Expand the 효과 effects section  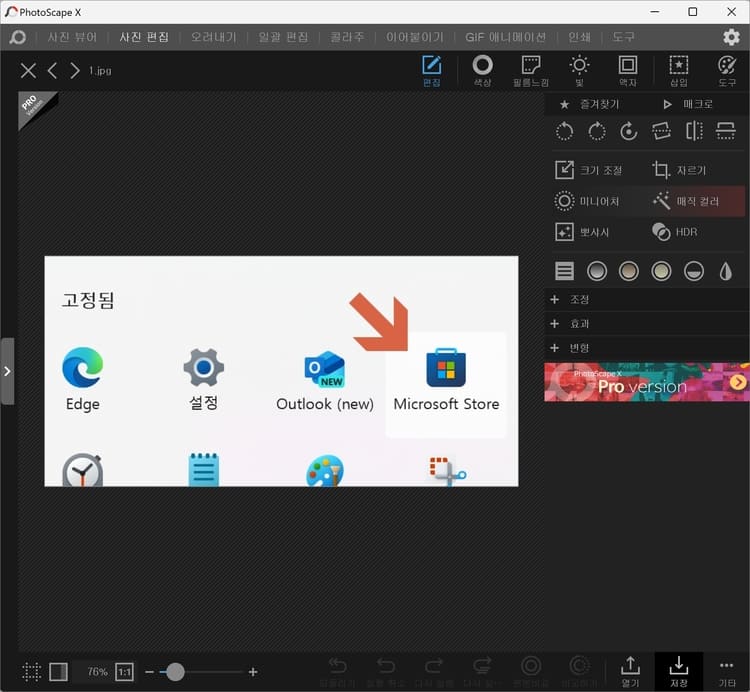click(647, 324)
